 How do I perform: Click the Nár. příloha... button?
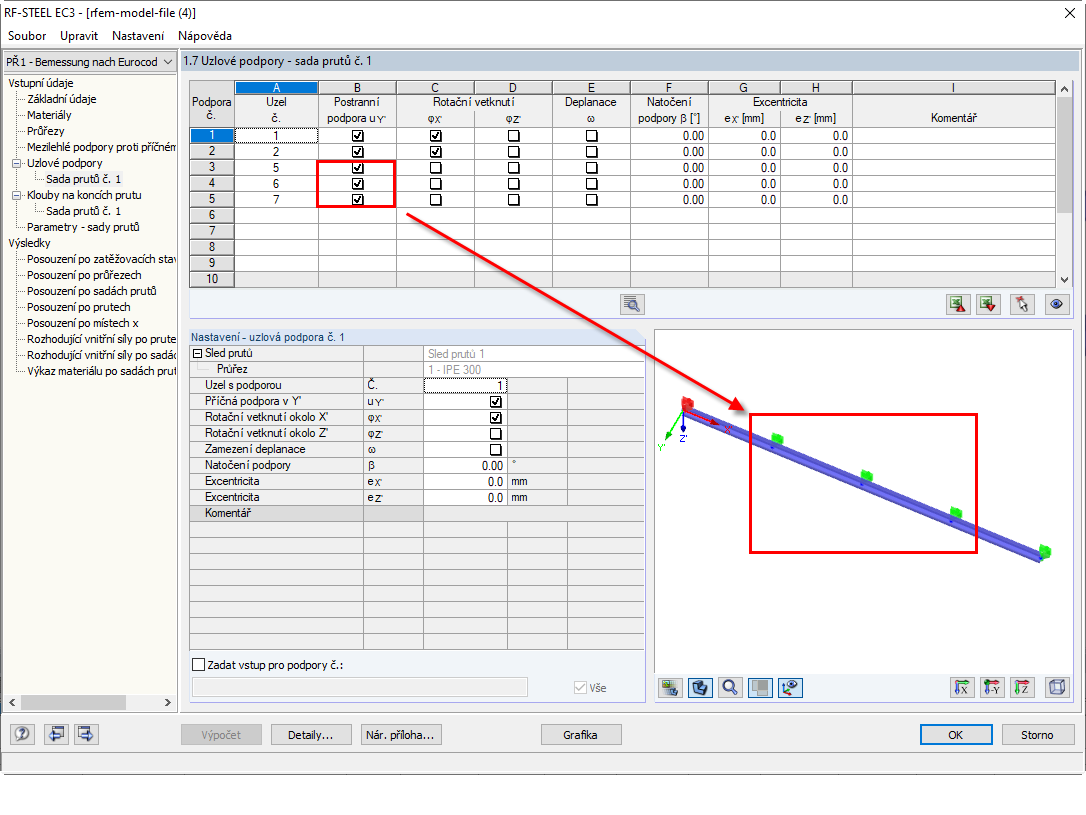click(x=401, y=735)
